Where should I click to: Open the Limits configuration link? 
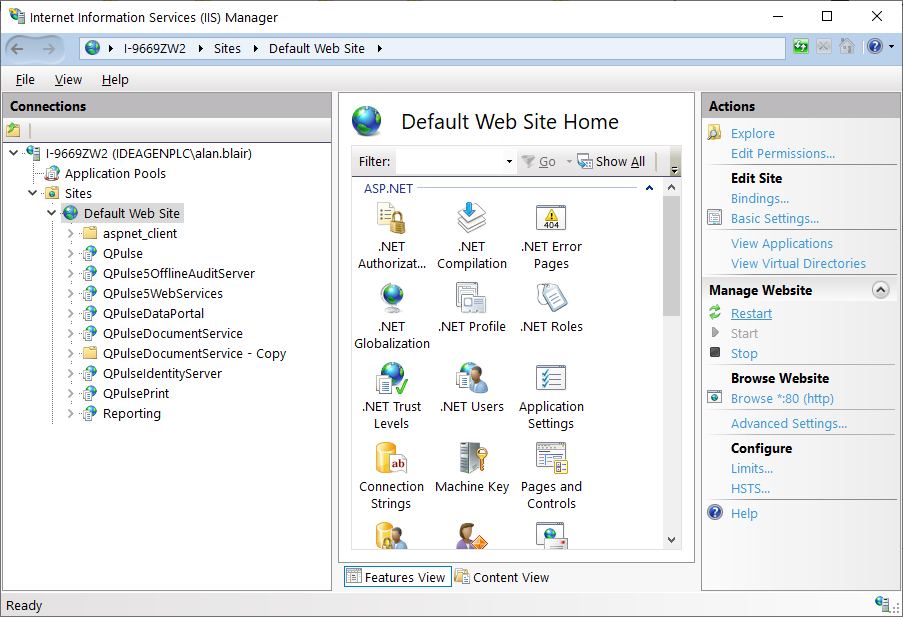[x=752, y=468]
